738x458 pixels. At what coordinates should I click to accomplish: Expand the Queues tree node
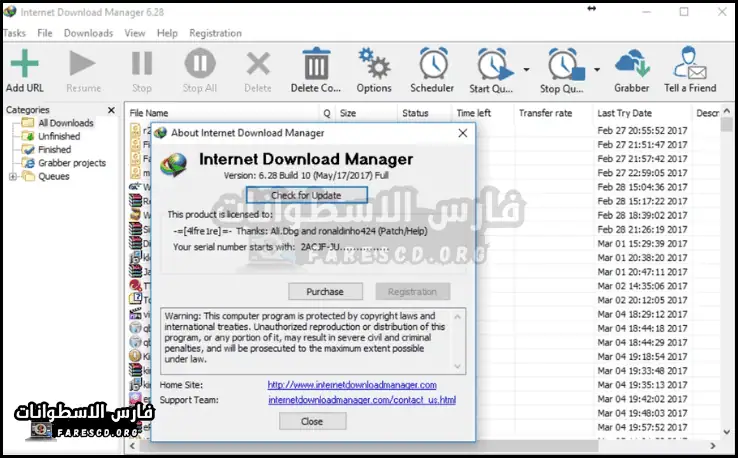click(13, 177)
